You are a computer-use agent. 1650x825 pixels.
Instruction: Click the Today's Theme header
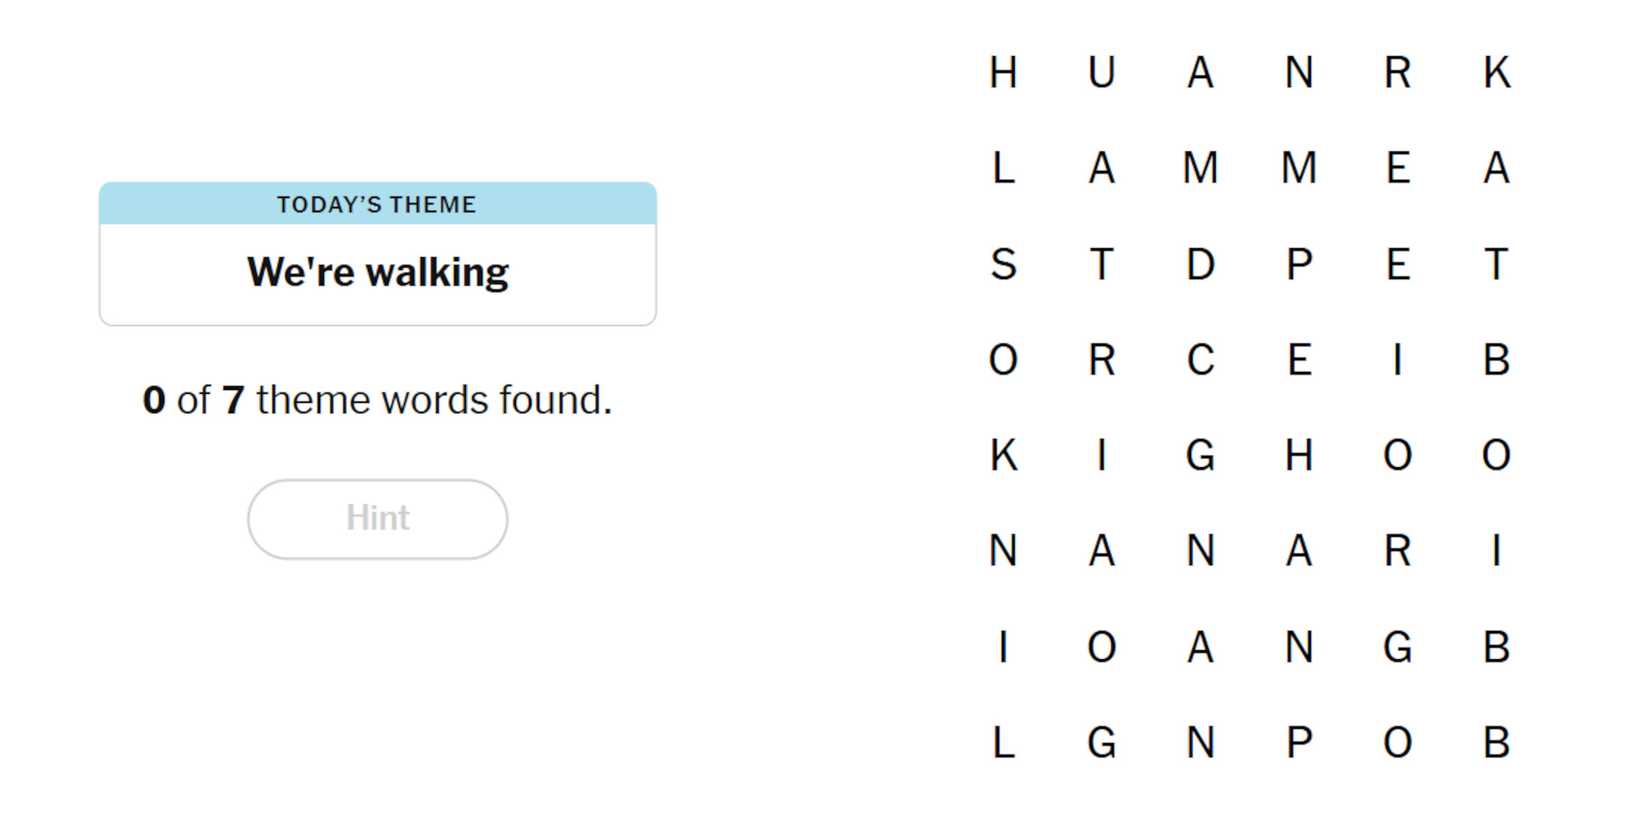[x=377, y=204]
